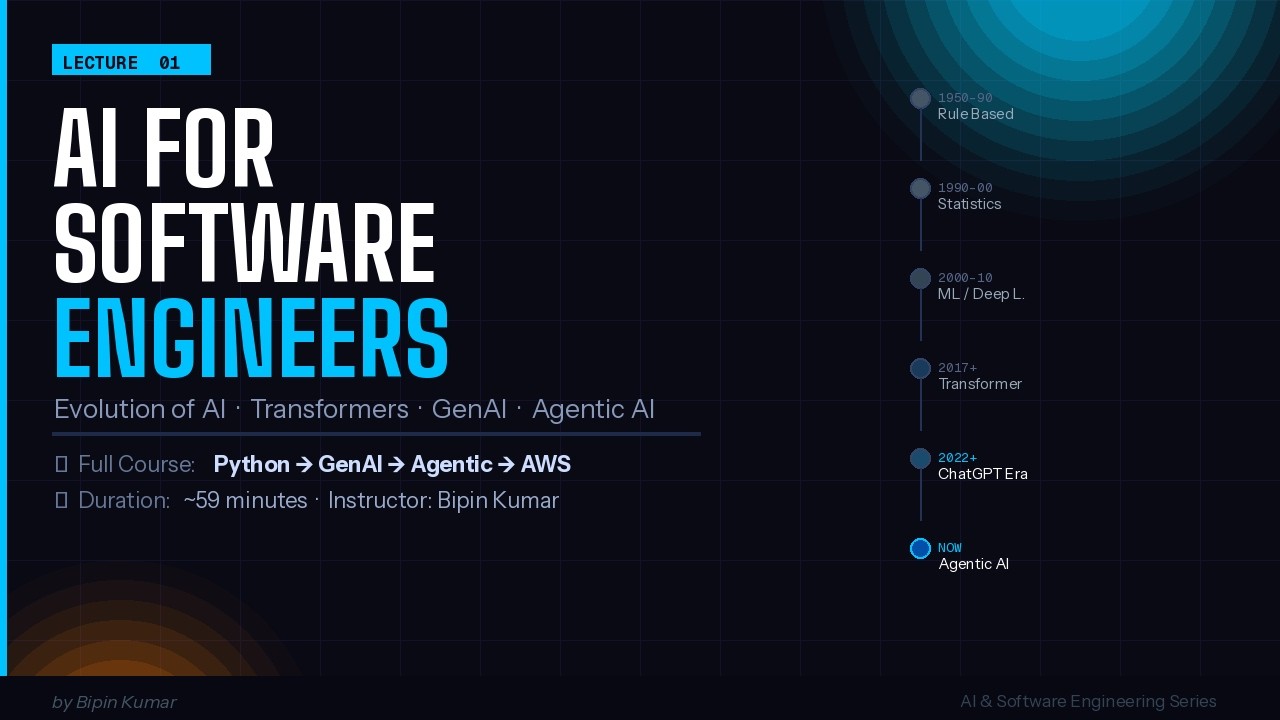Click the icon before 'Full Course'
This screenshot has height=720, width=1280.
(x=61, y=464)
